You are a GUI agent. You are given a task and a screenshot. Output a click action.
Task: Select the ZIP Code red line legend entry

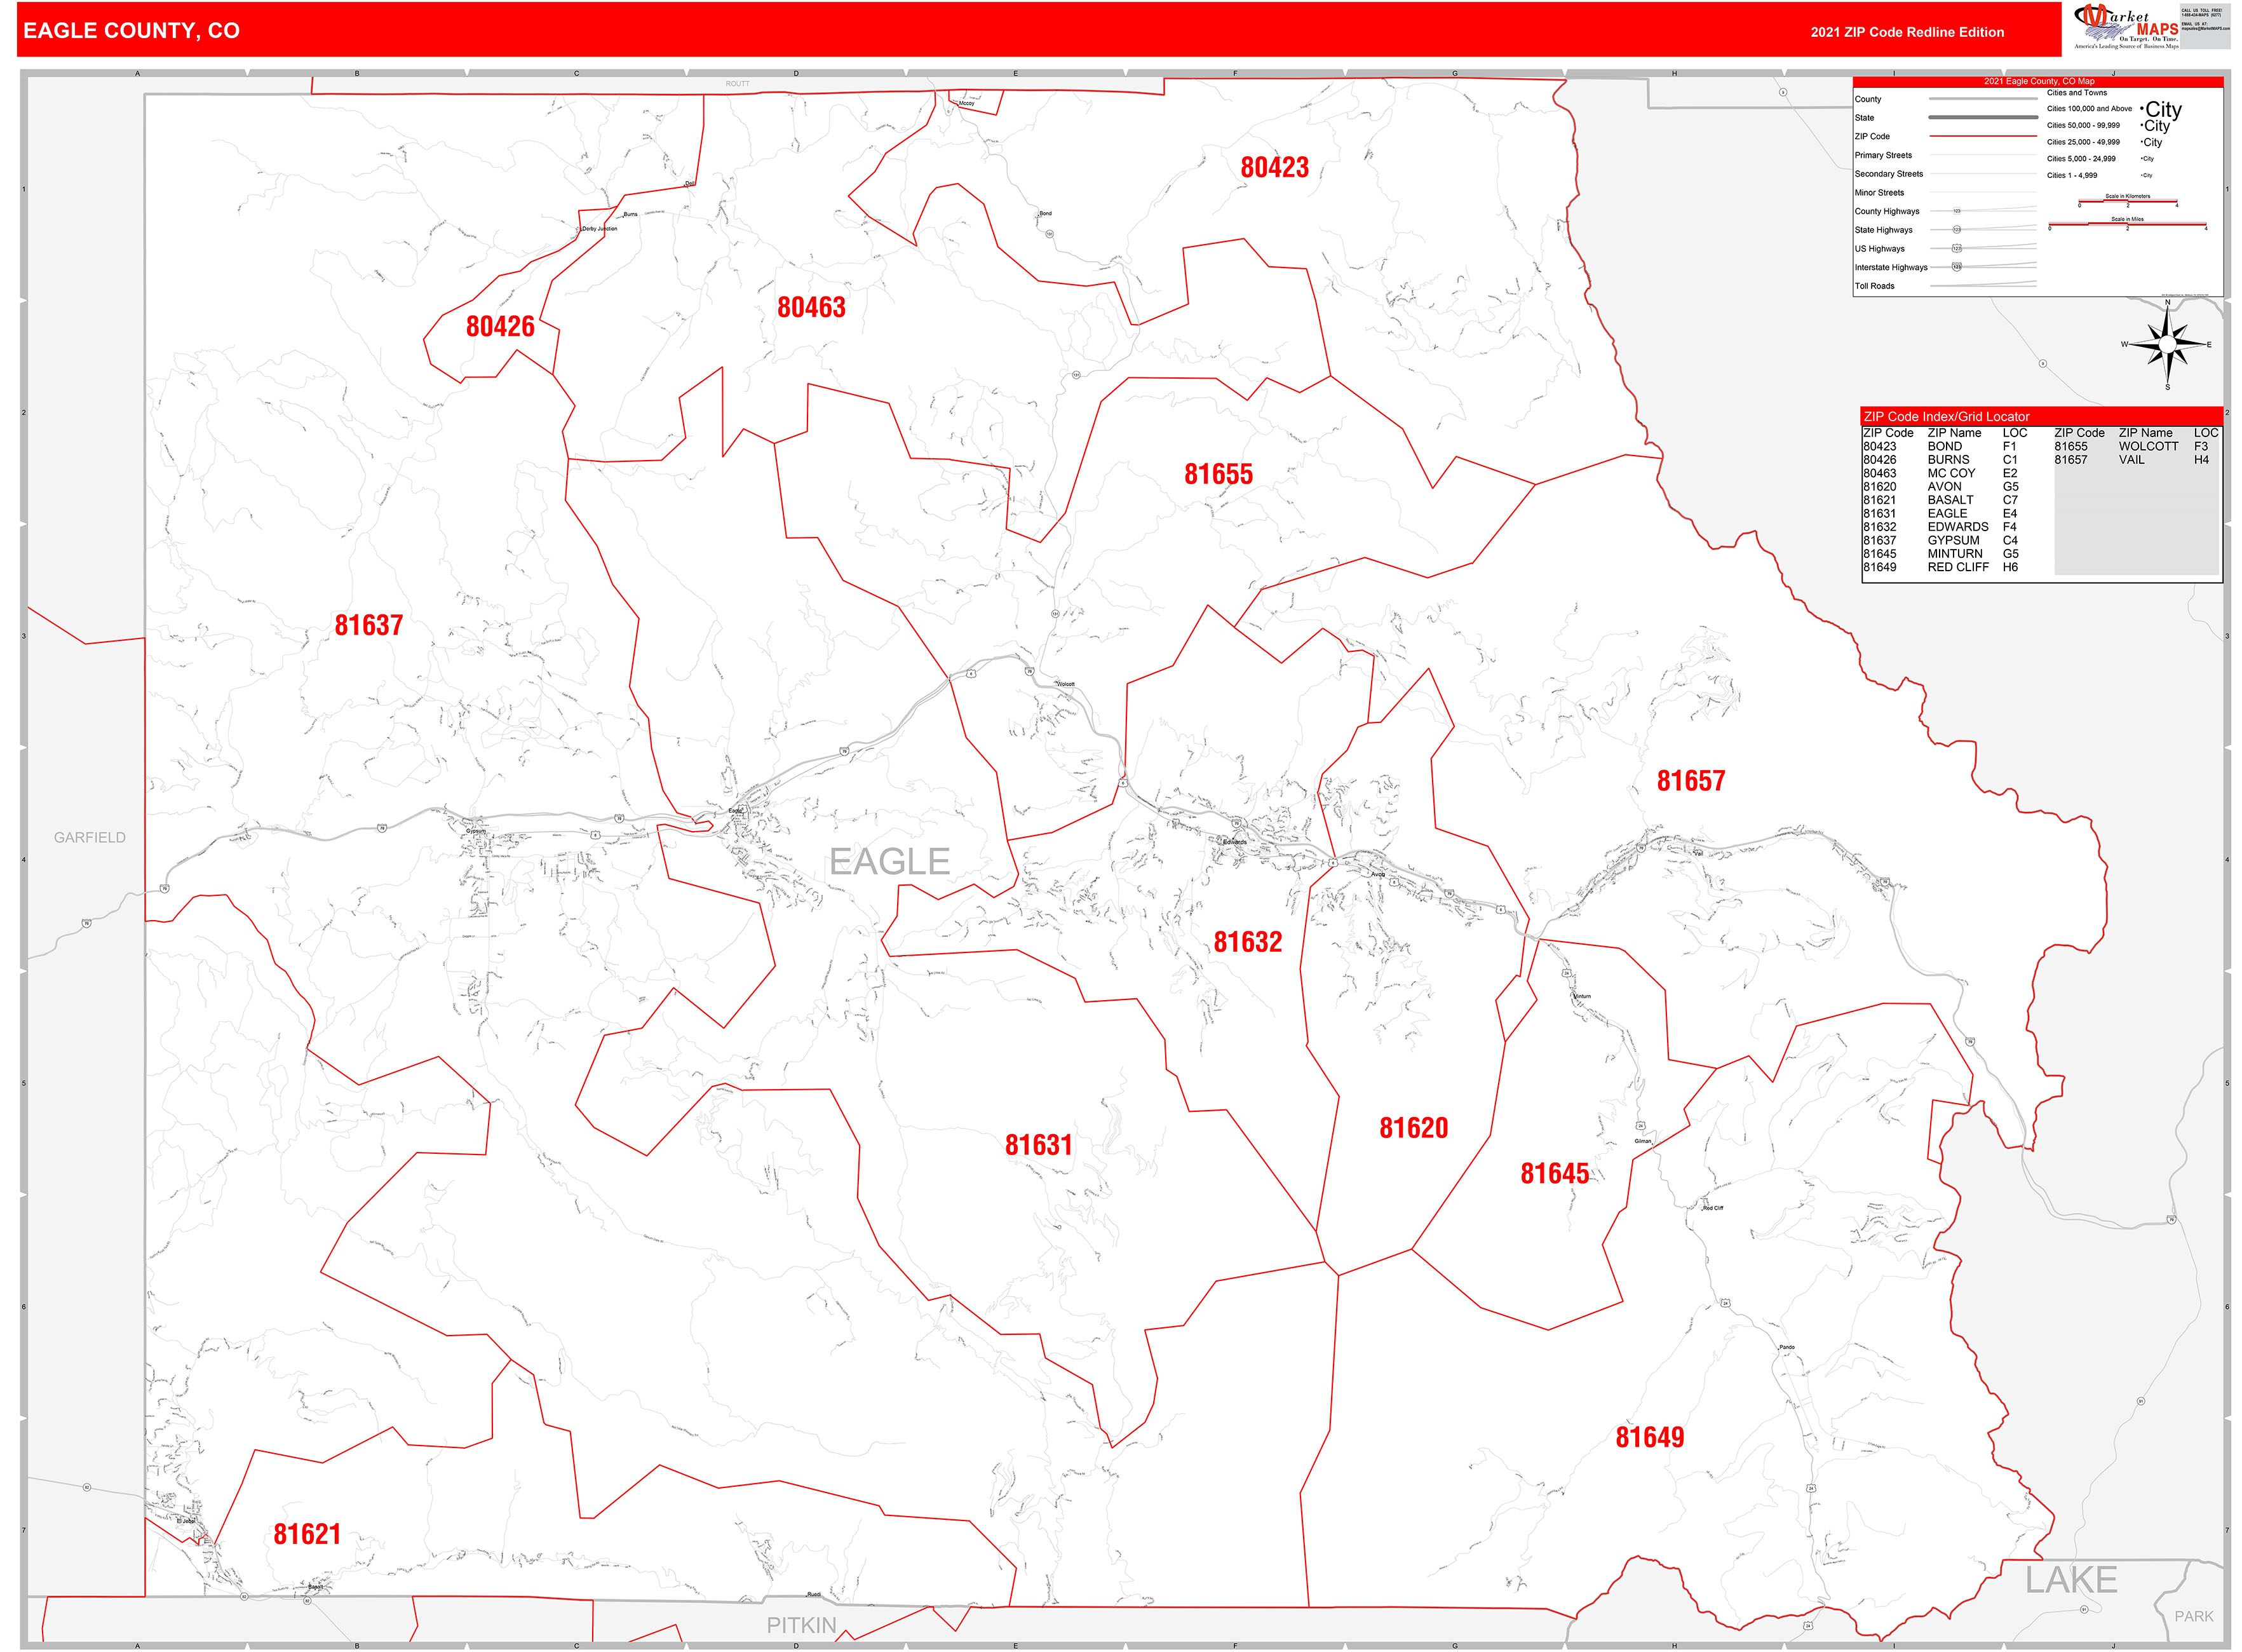point(1983,136)
